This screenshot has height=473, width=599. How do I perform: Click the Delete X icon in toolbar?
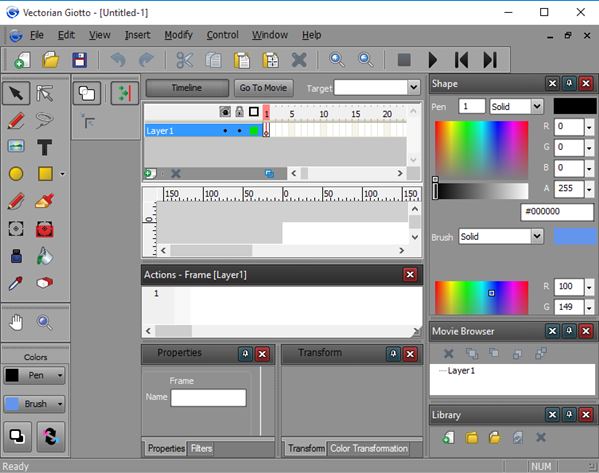tap(299, 60)
